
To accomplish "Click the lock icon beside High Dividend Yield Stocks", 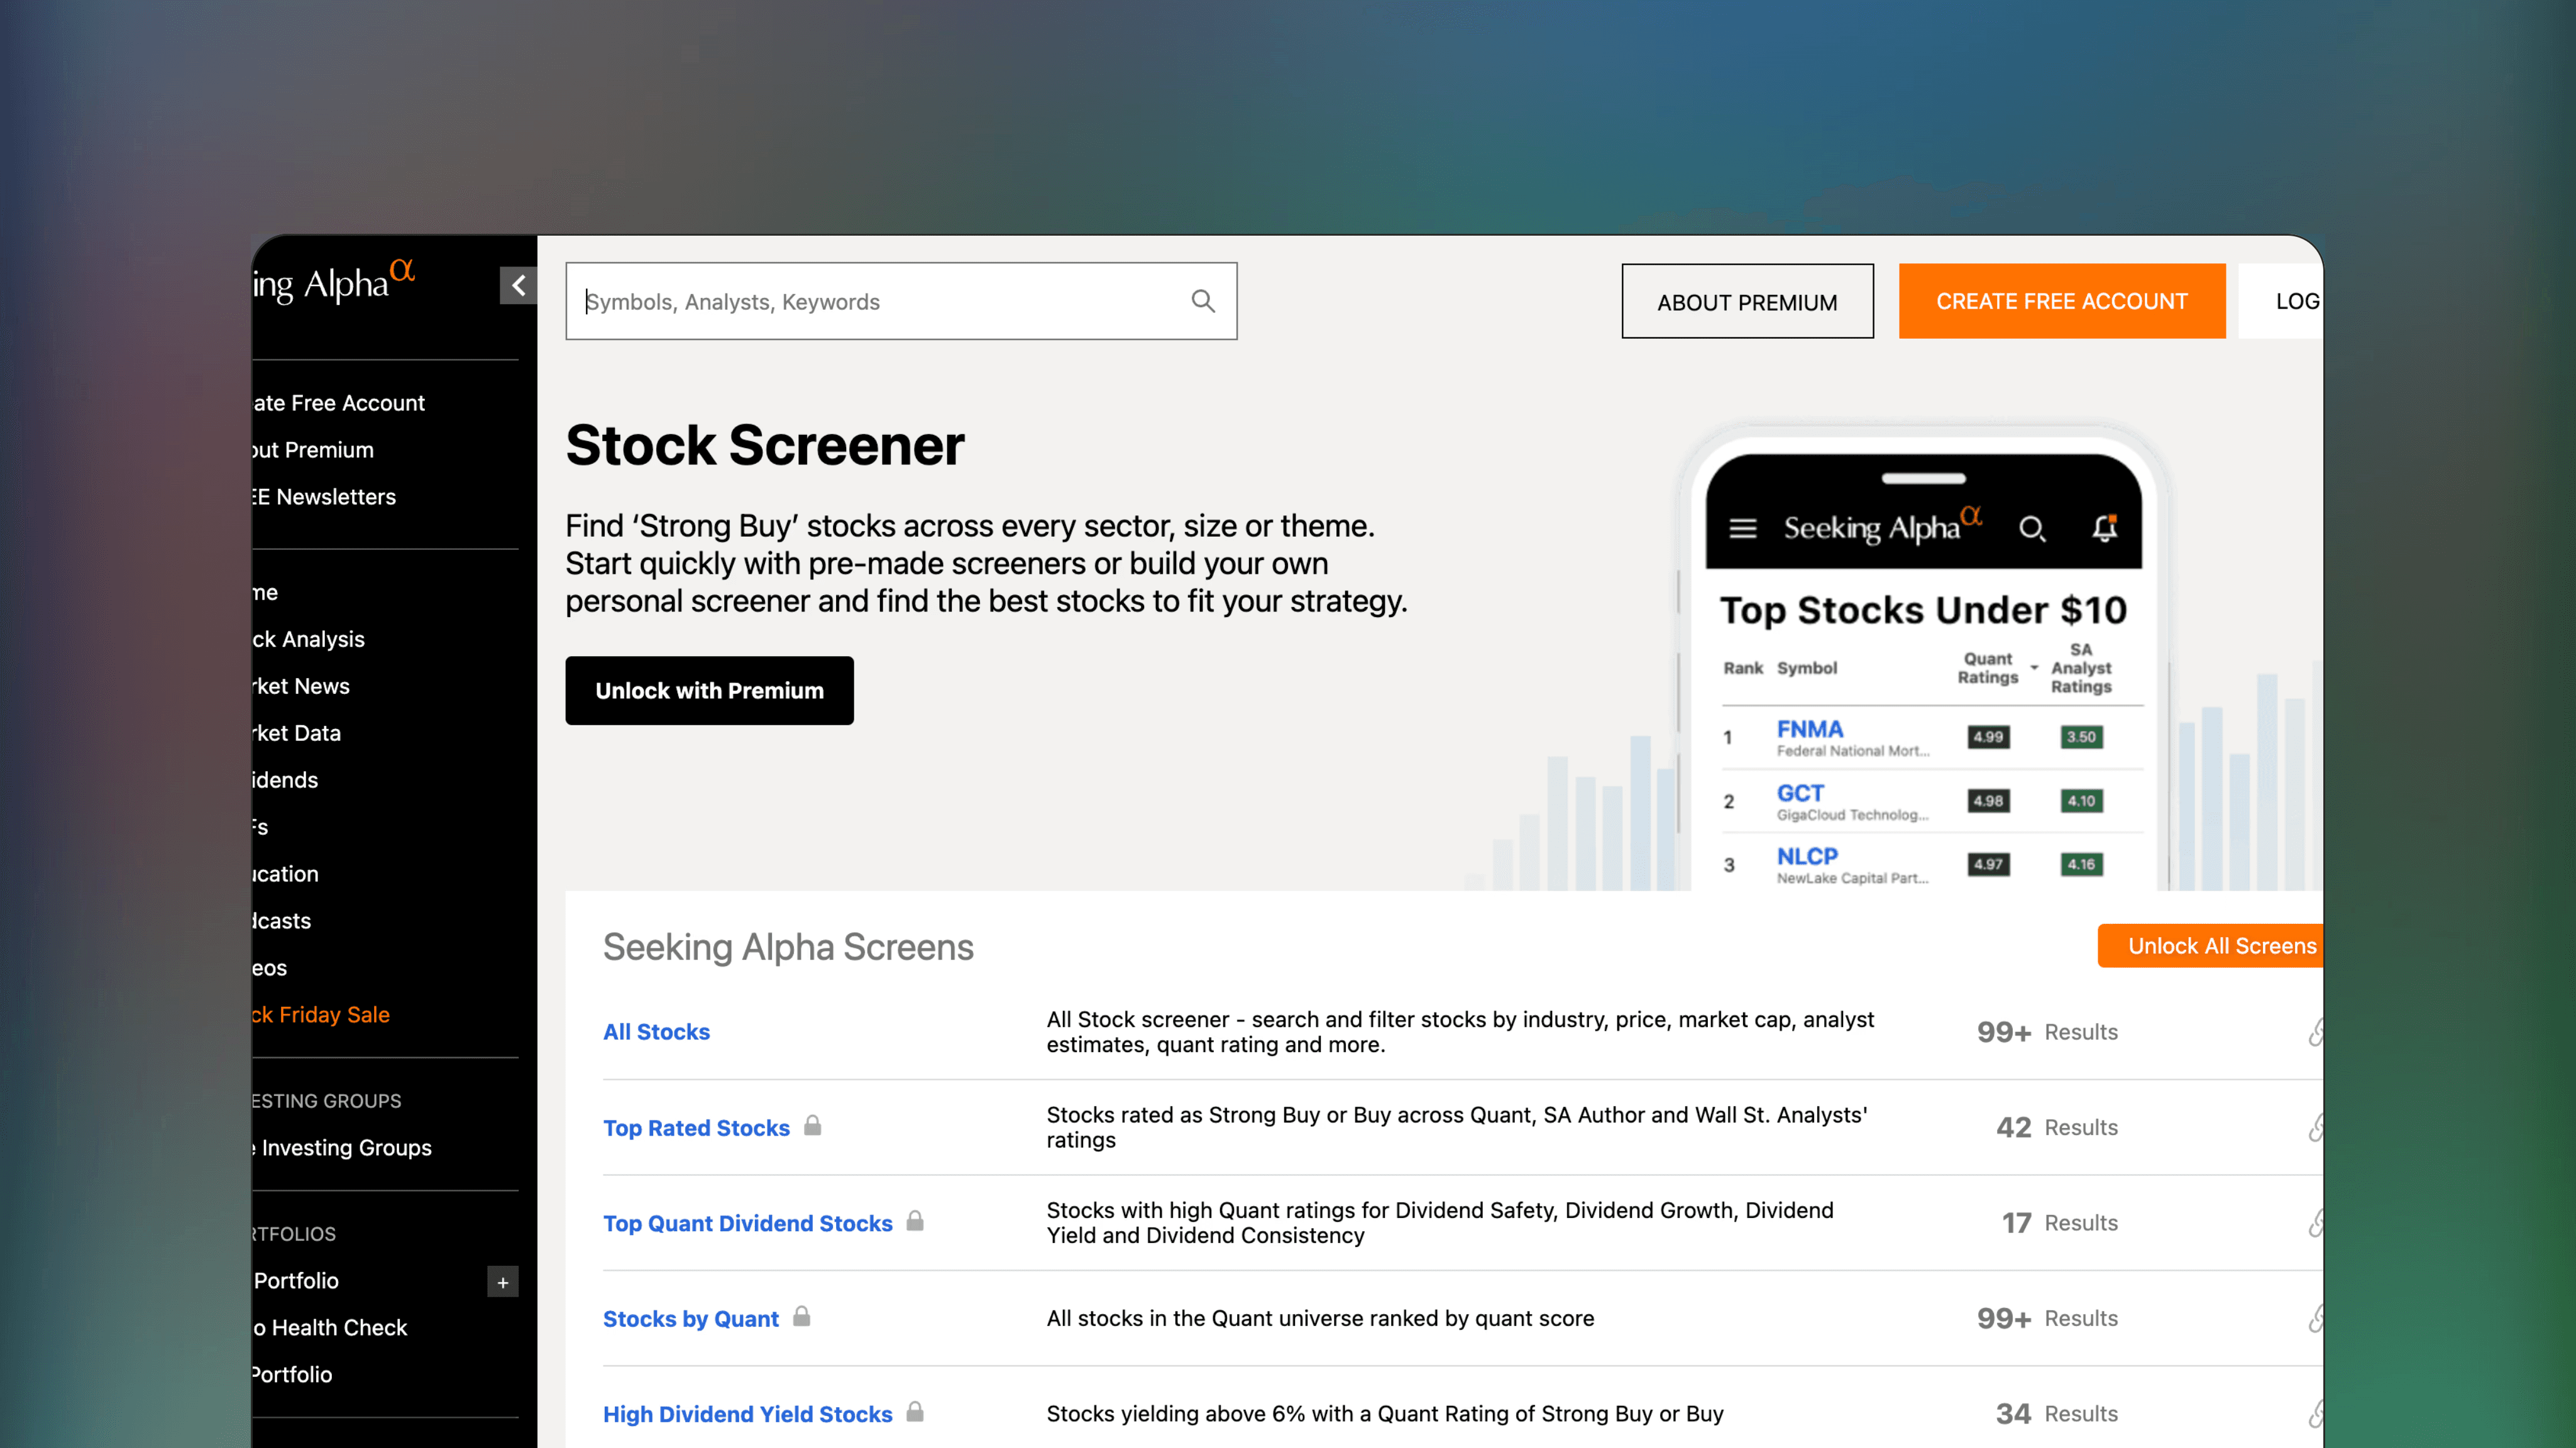I will tap(915, 1413).
